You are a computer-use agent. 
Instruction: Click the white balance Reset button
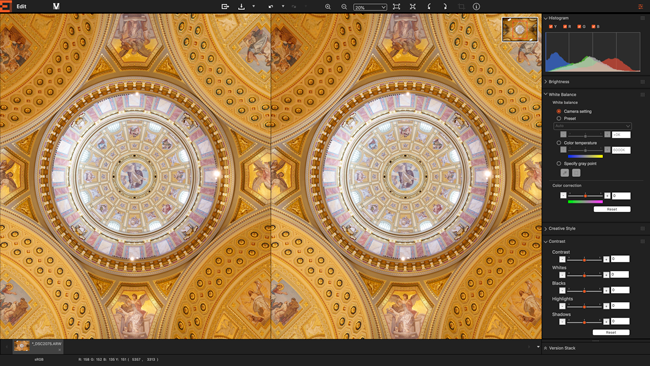[x=612, y=209]
